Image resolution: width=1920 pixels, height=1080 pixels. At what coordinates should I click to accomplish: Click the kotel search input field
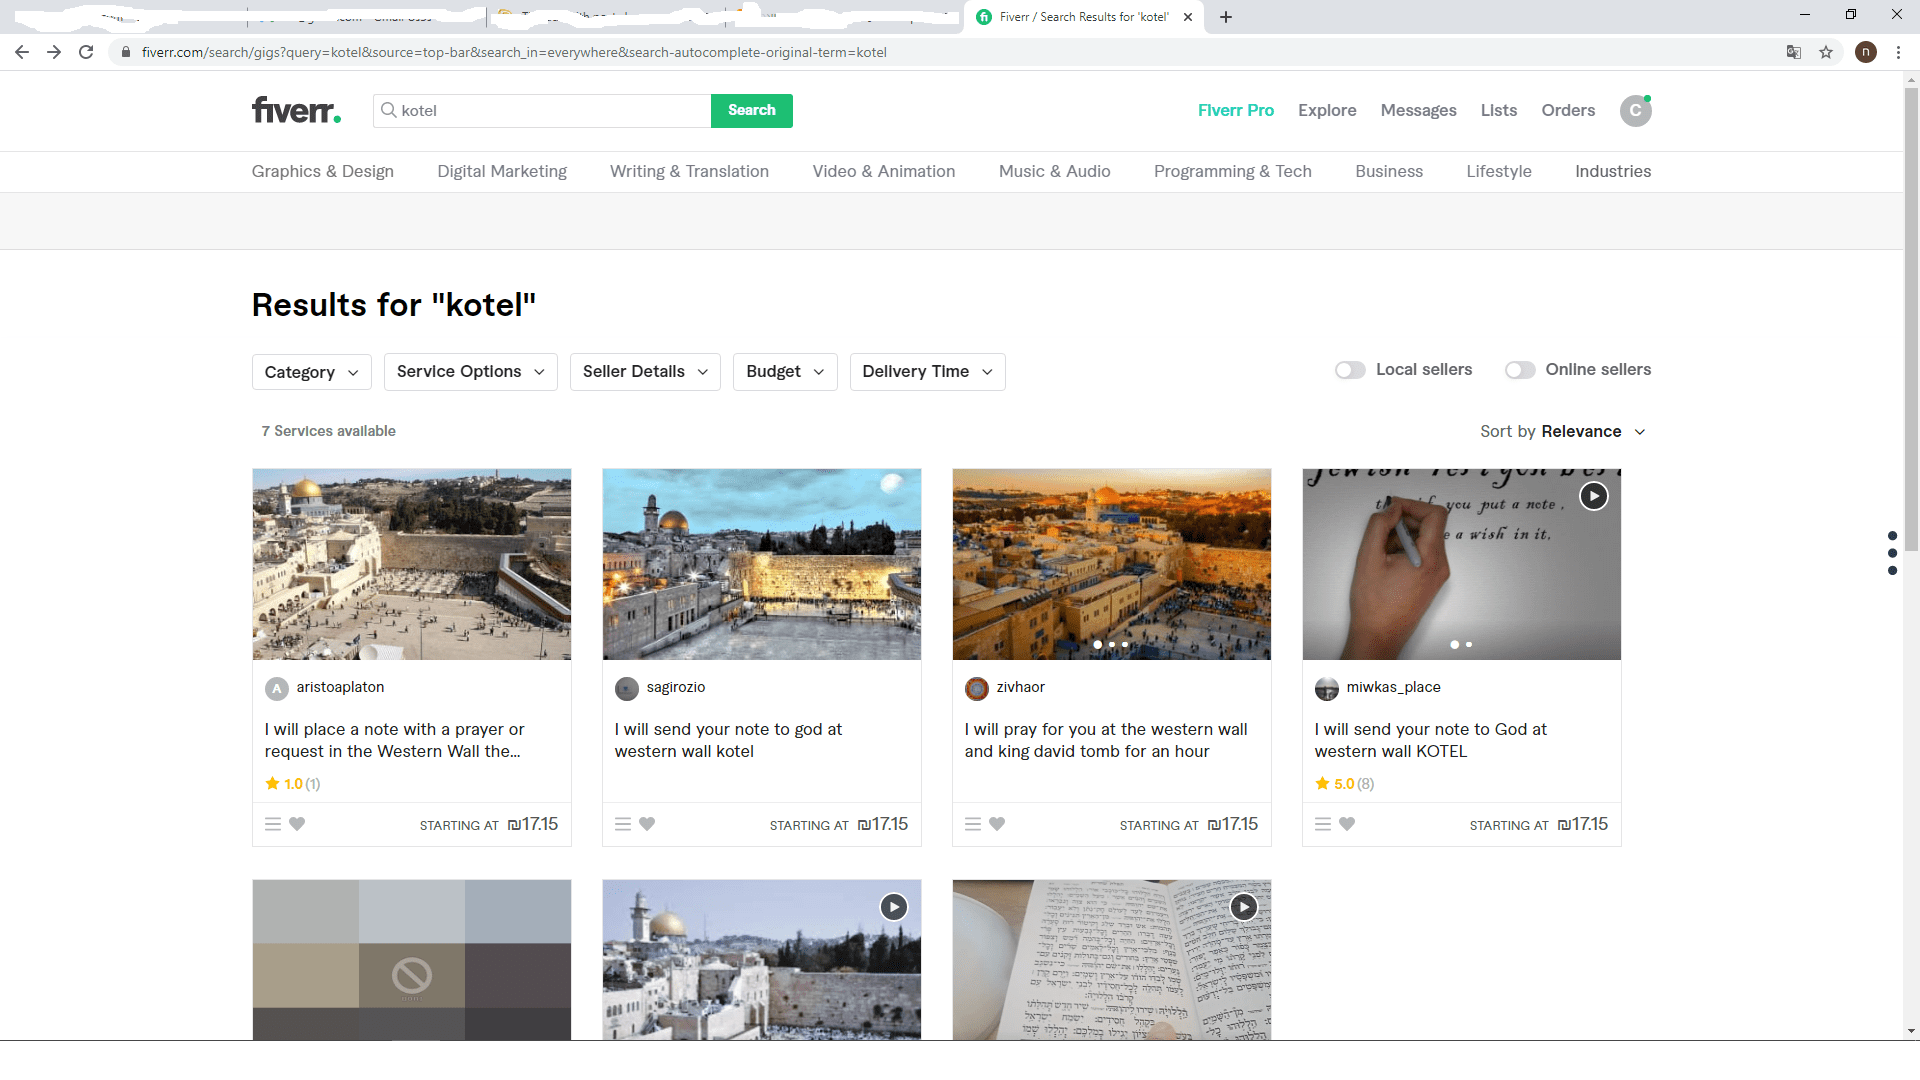pyautogui.click(x=550, y=111)
